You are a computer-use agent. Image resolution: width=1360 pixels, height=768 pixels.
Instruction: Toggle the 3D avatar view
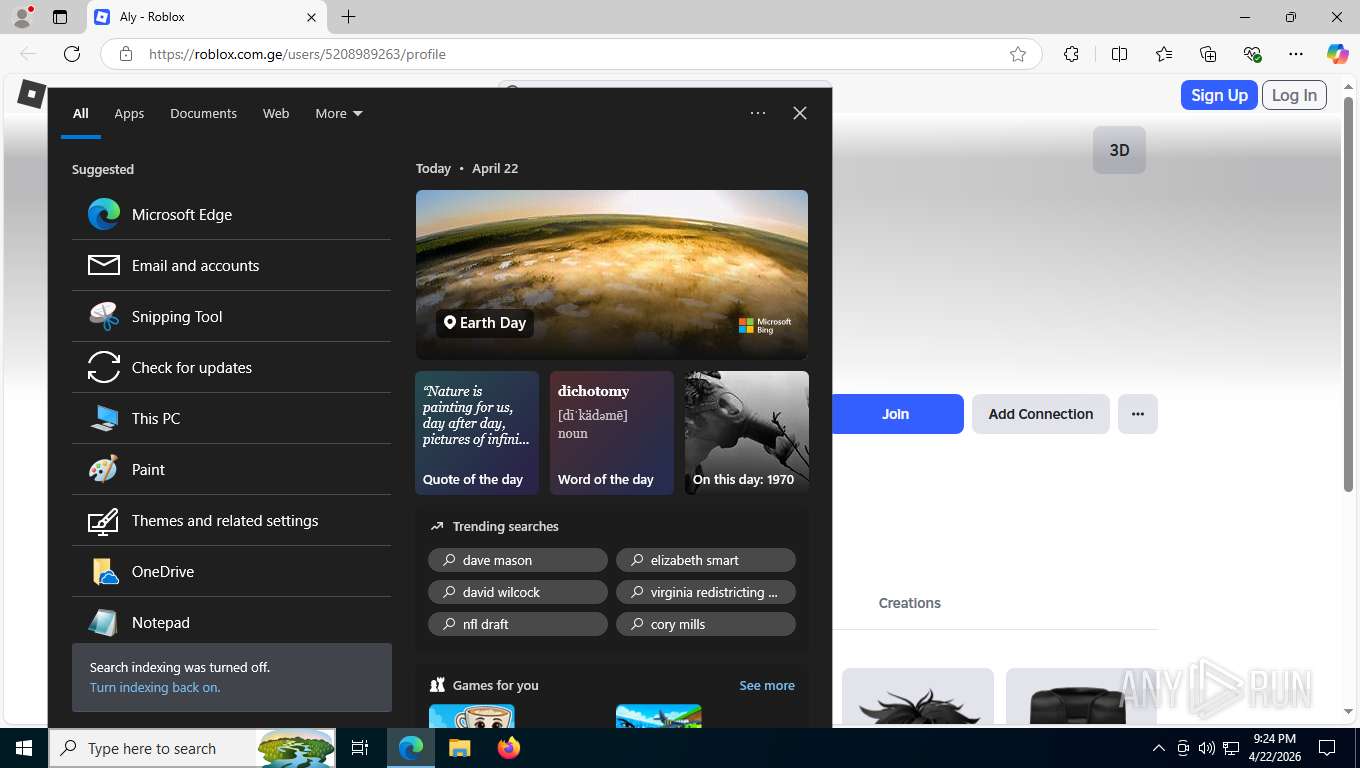(1119, 150)
